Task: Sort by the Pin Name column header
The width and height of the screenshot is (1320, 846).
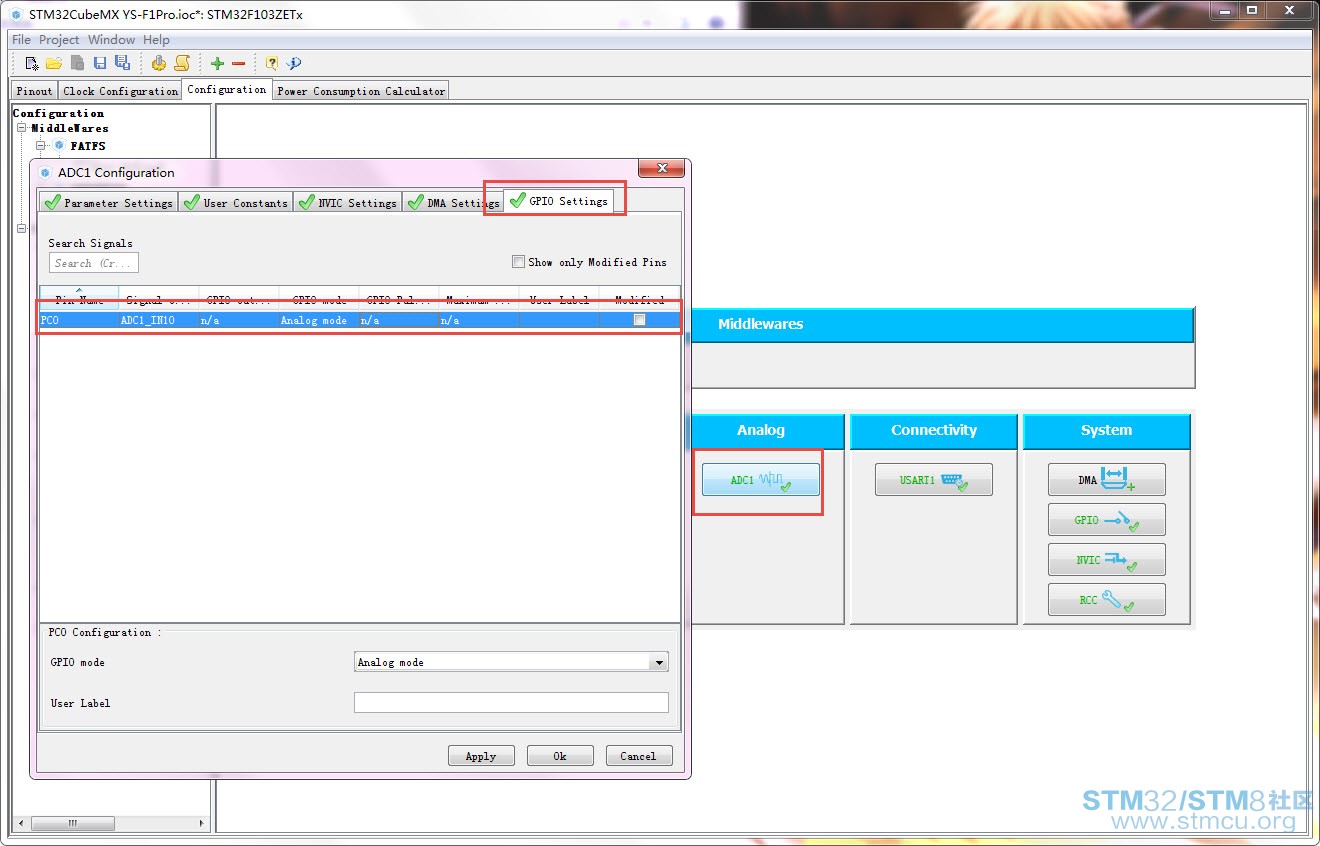Action: coord(79,298)
